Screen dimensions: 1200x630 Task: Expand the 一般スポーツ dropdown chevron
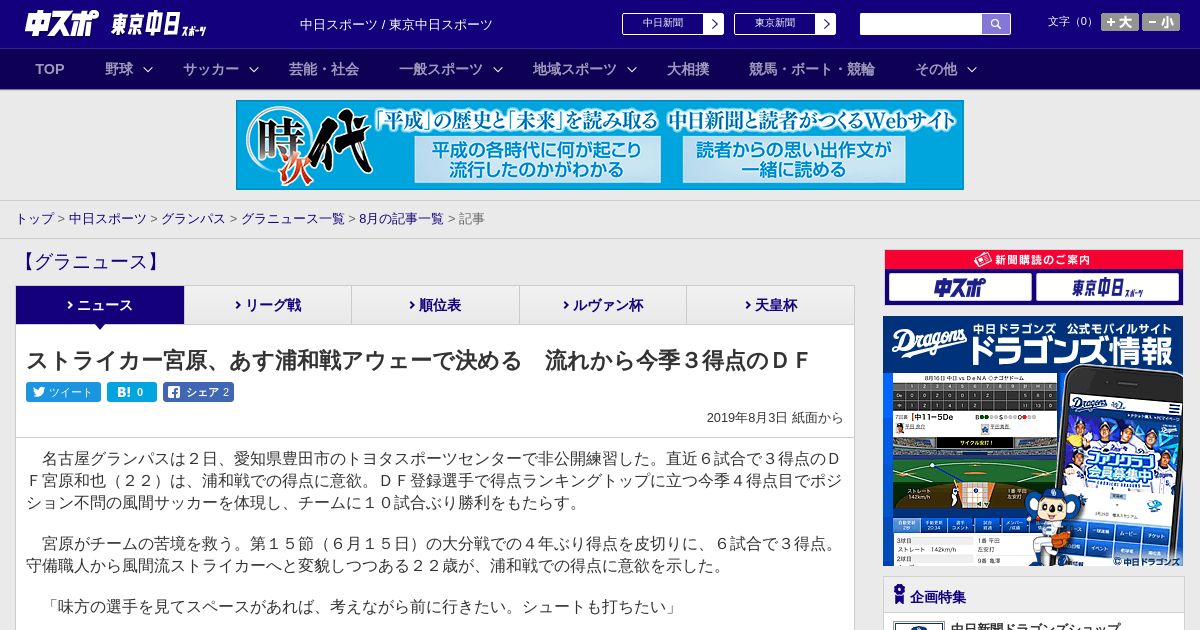tap(498, 70)
